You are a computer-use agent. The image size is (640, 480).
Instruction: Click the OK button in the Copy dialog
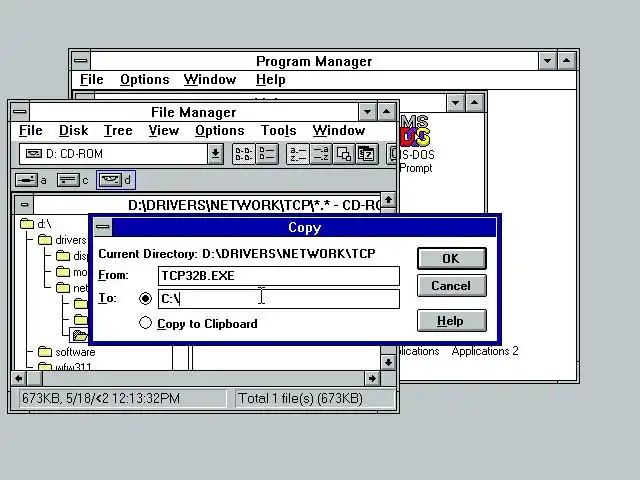(451, 258)
